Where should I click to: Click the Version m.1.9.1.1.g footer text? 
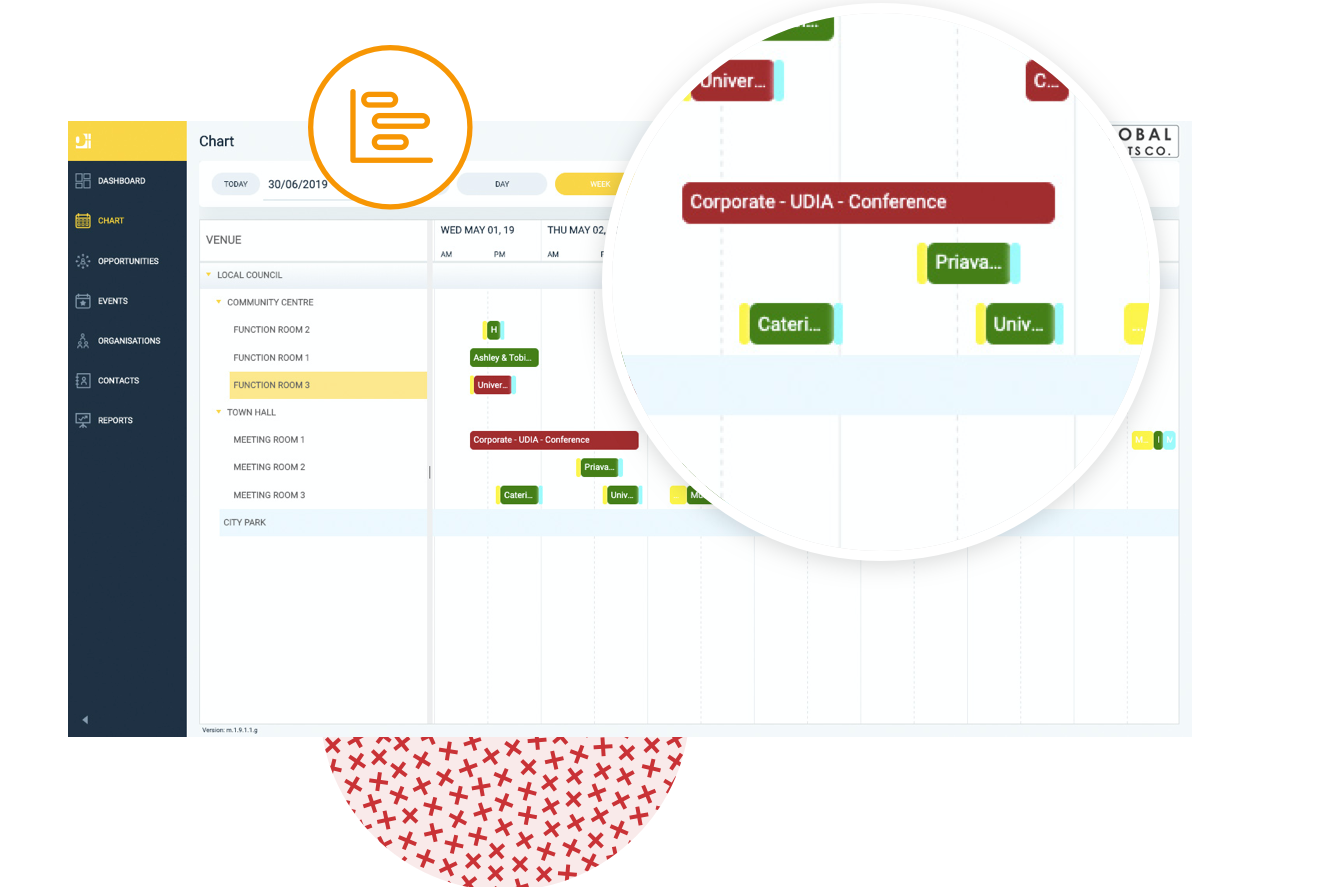click(230, 730)
